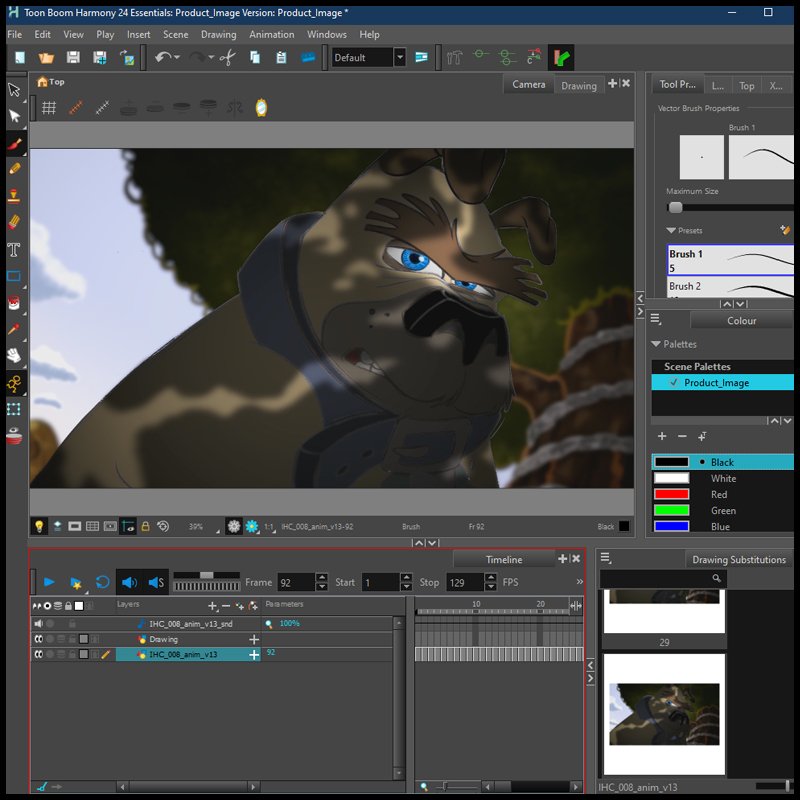The image size is (800, 800).
Task: Click the Add Palette plus button
Action: (662, 436)
